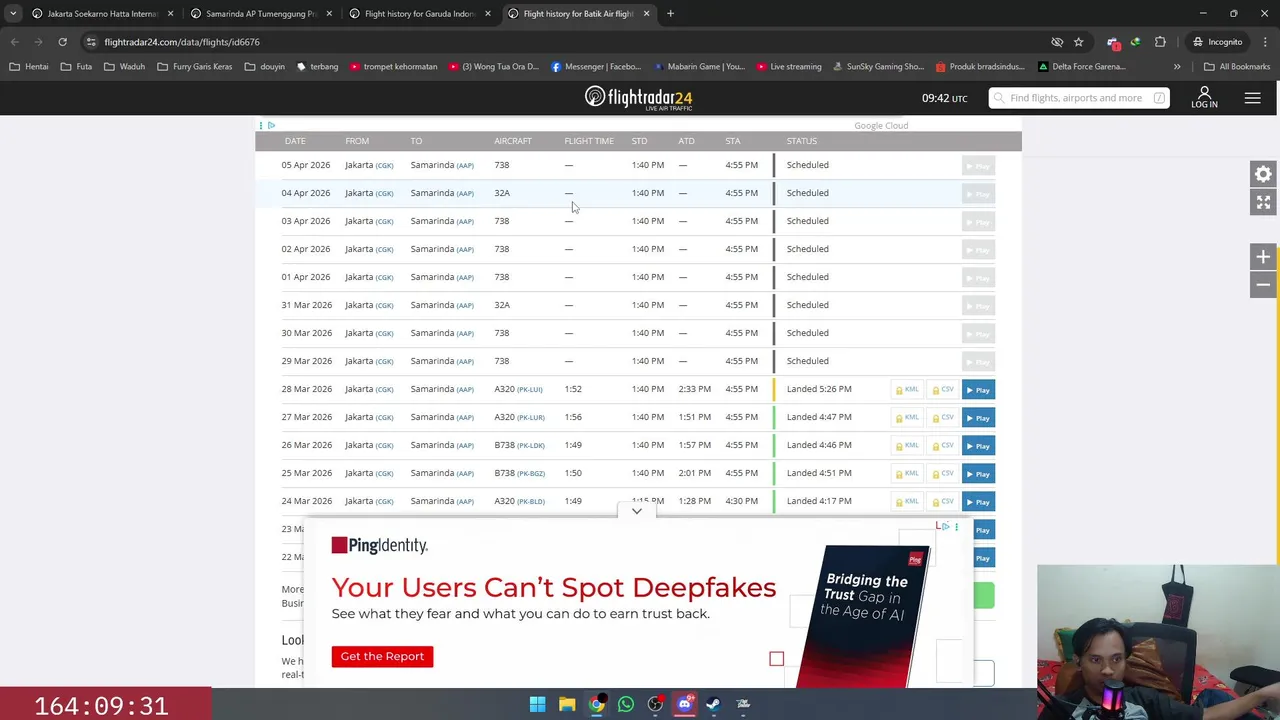Click PK-LUR aircraft registration link
The height and width of the screenshot is (720, 1280).
[x=531, y=418]
